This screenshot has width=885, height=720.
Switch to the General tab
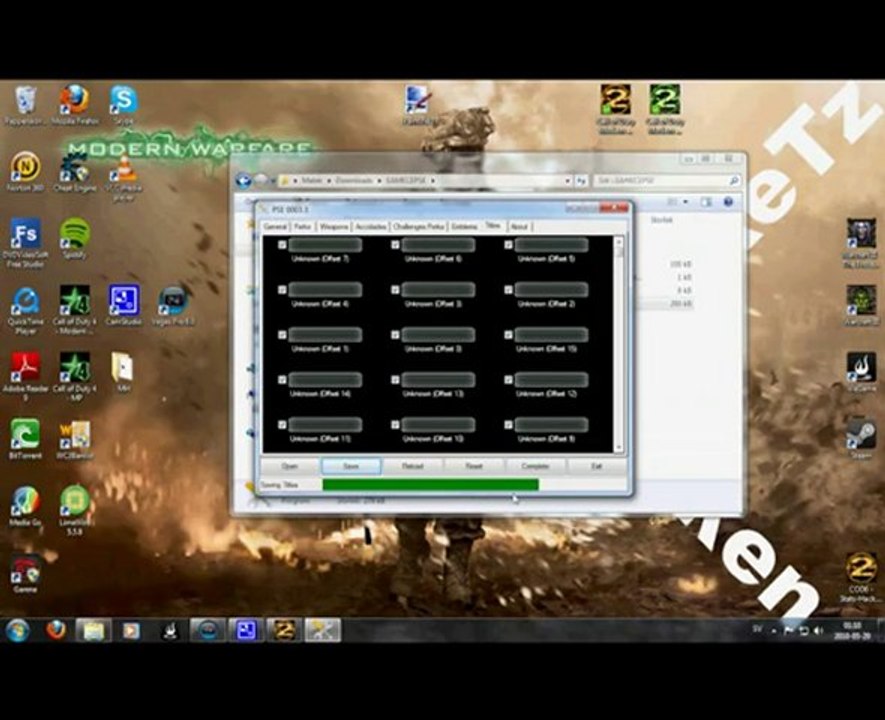coord(275,226)
